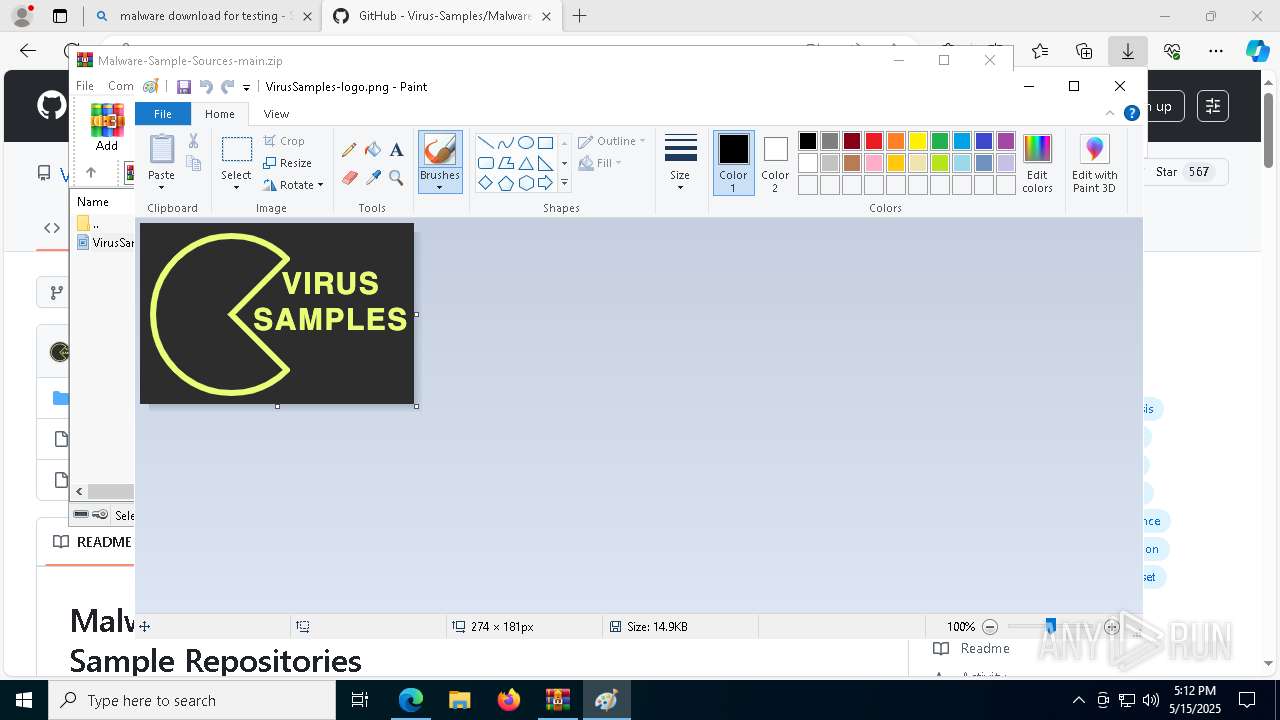Screen dimensions: 1280x720
Task: Select the Magnifier tool
Action: tap(396, 178)
